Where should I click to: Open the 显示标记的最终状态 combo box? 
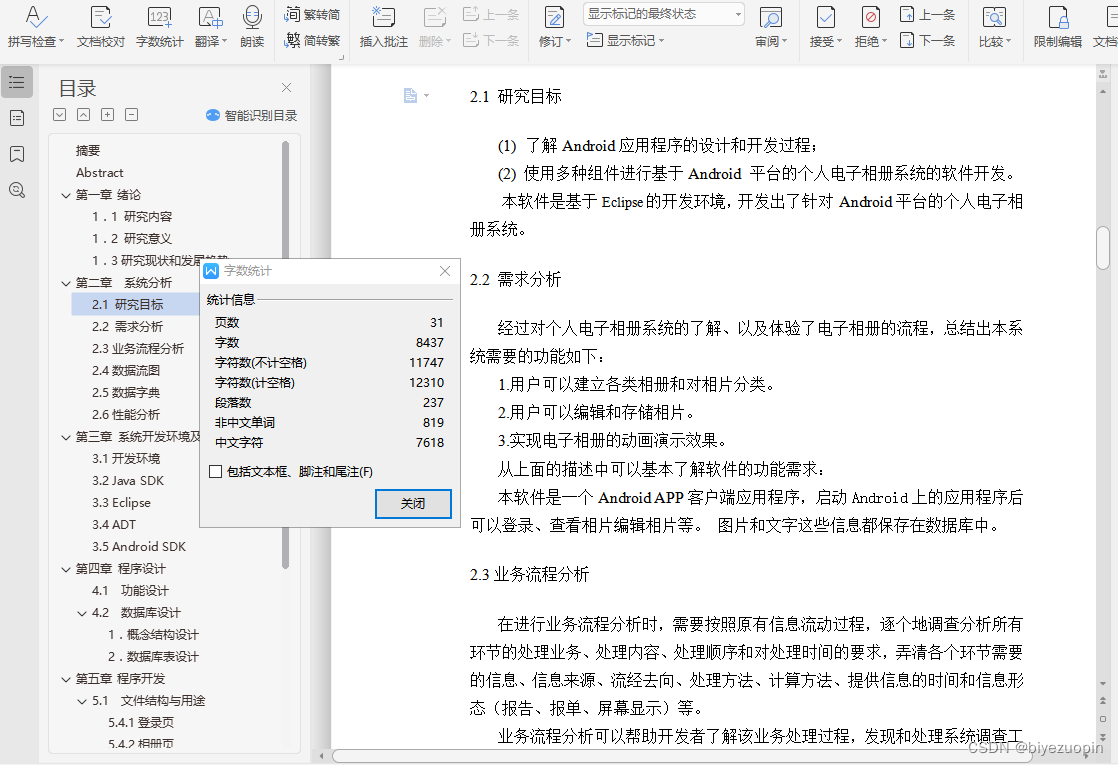coord(664,14)
